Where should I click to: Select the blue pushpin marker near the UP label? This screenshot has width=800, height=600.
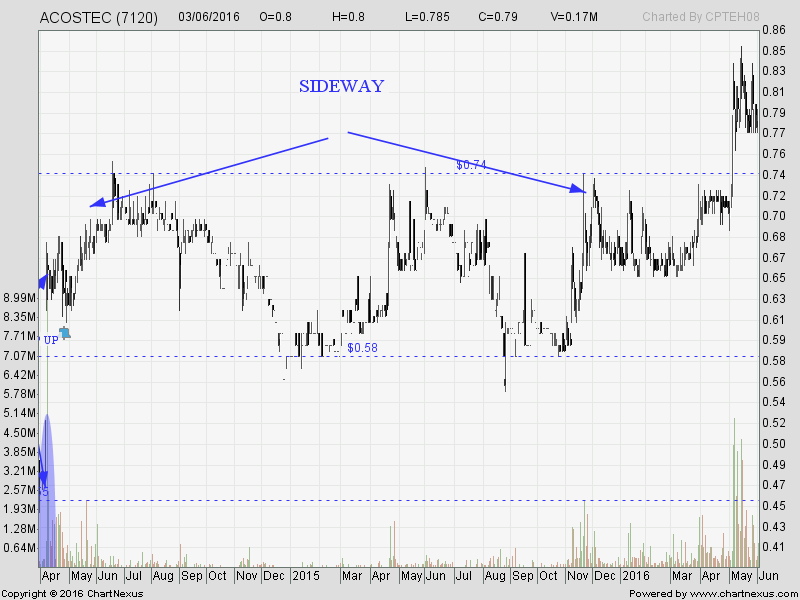coord(64,334)
